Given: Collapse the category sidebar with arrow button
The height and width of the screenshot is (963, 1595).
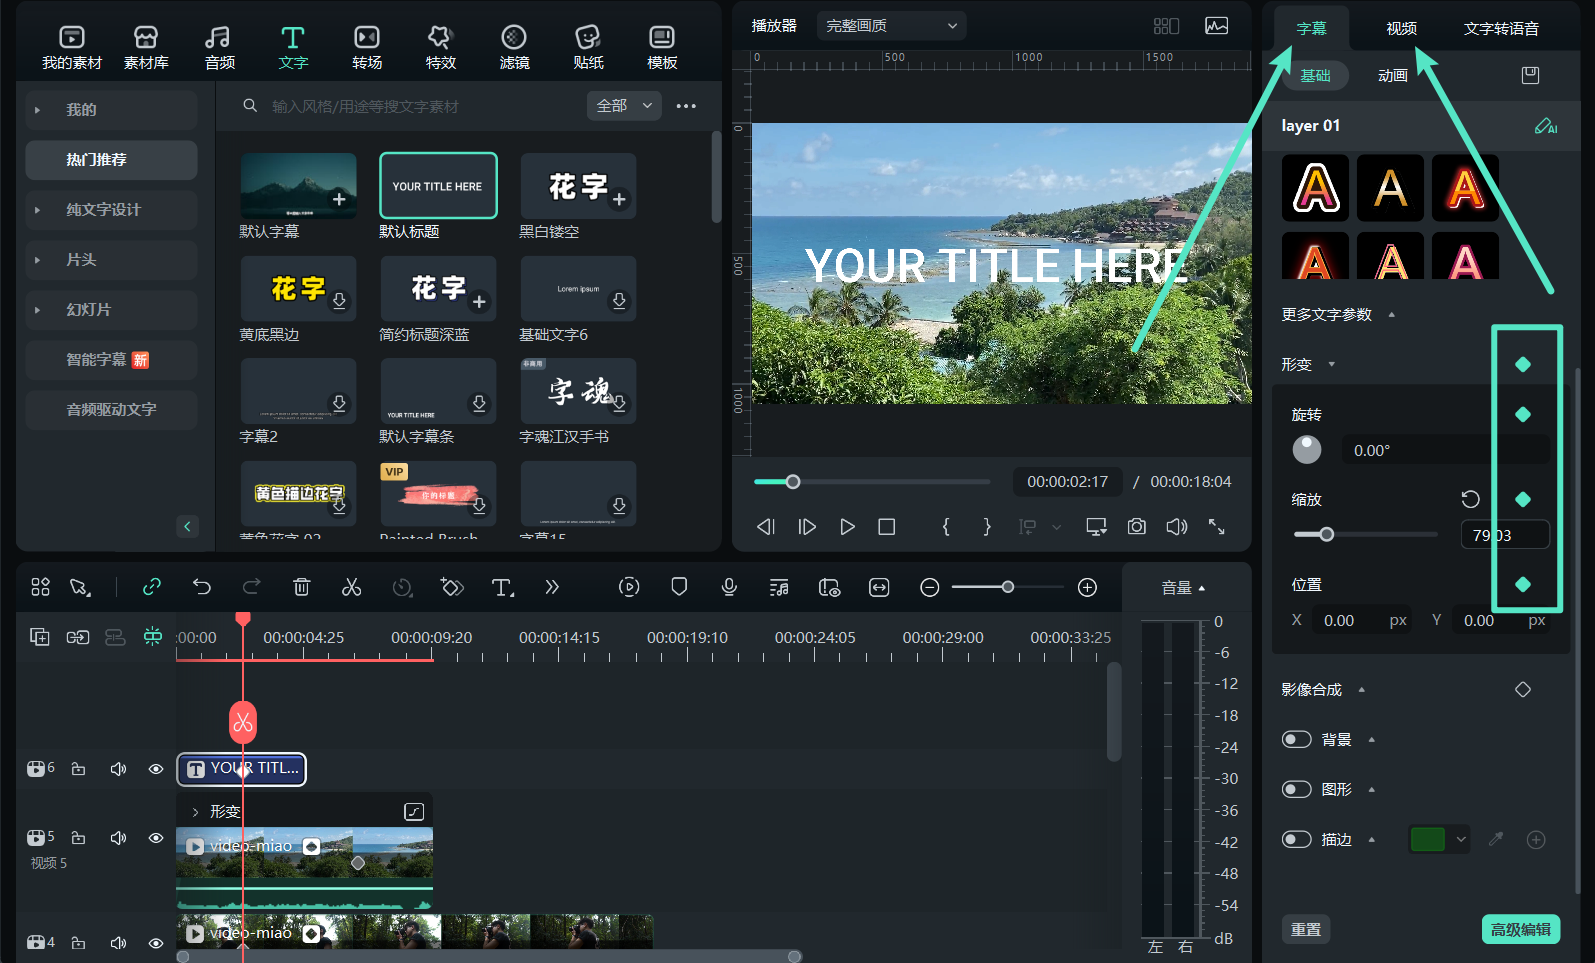Looking at the screenshot, I should click(x=187, y=526).
